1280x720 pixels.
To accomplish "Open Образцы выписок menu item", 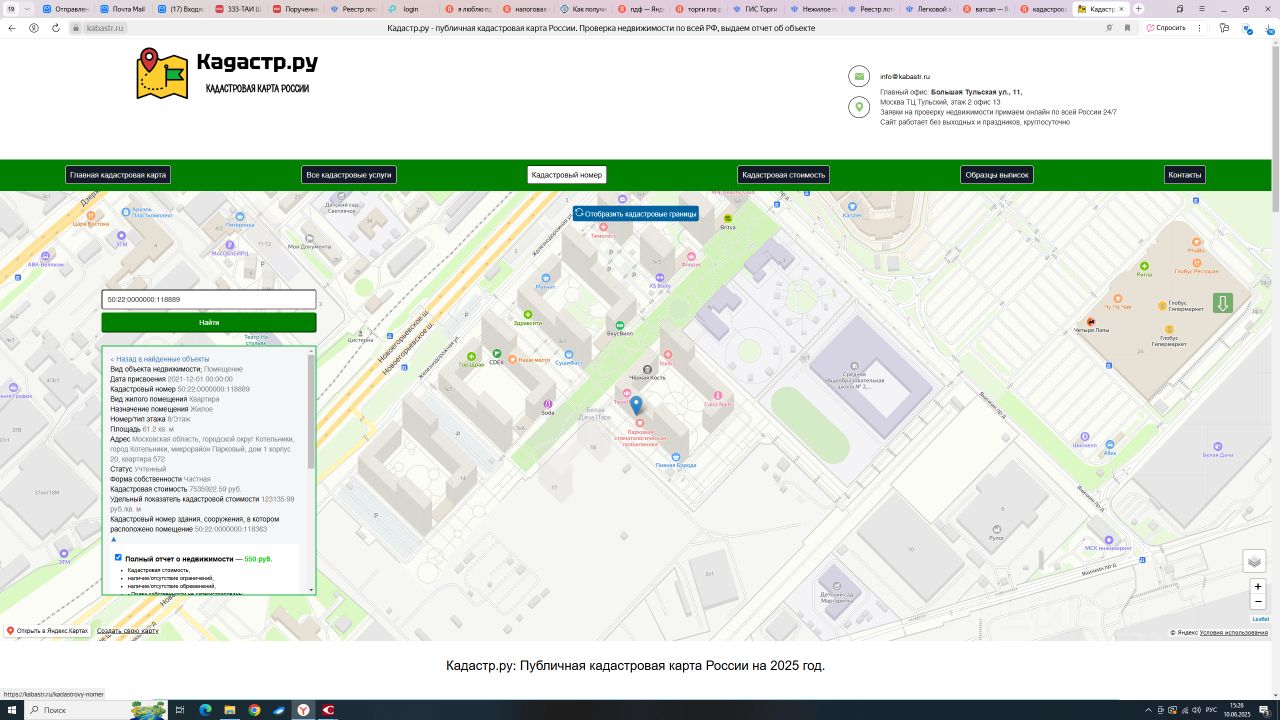I will tap(997, 175).
